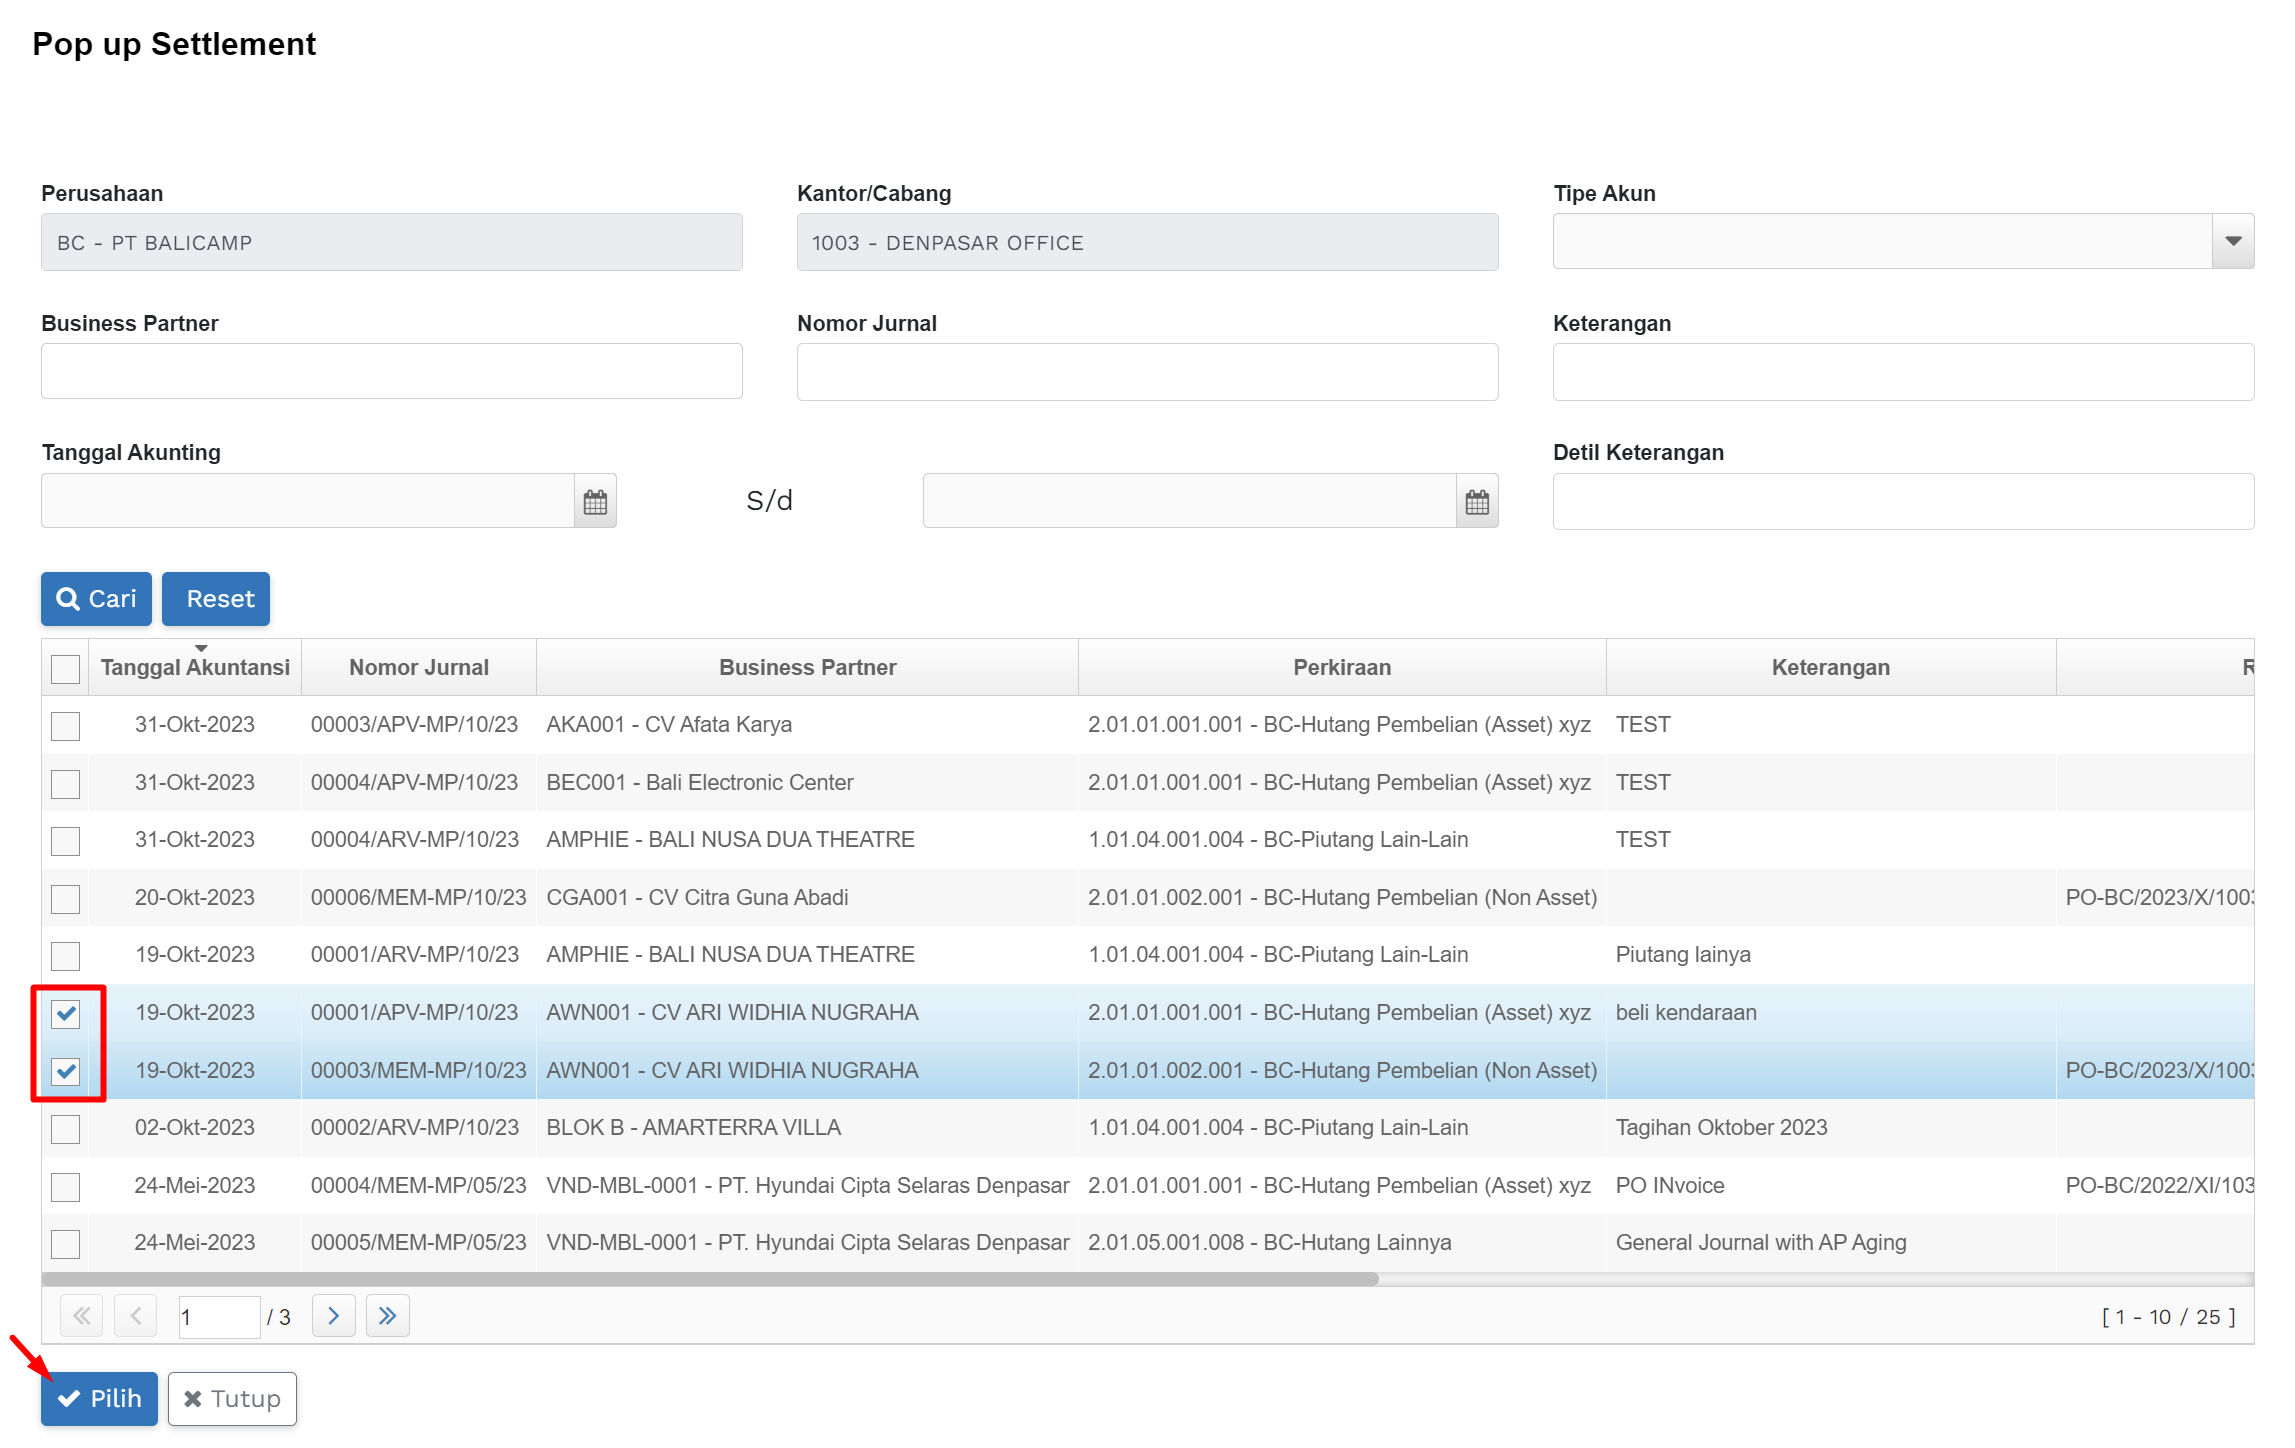Sort by the Nomor Jurnal column header
The height and width of the screenshot is (1448, 2295).
418,667
